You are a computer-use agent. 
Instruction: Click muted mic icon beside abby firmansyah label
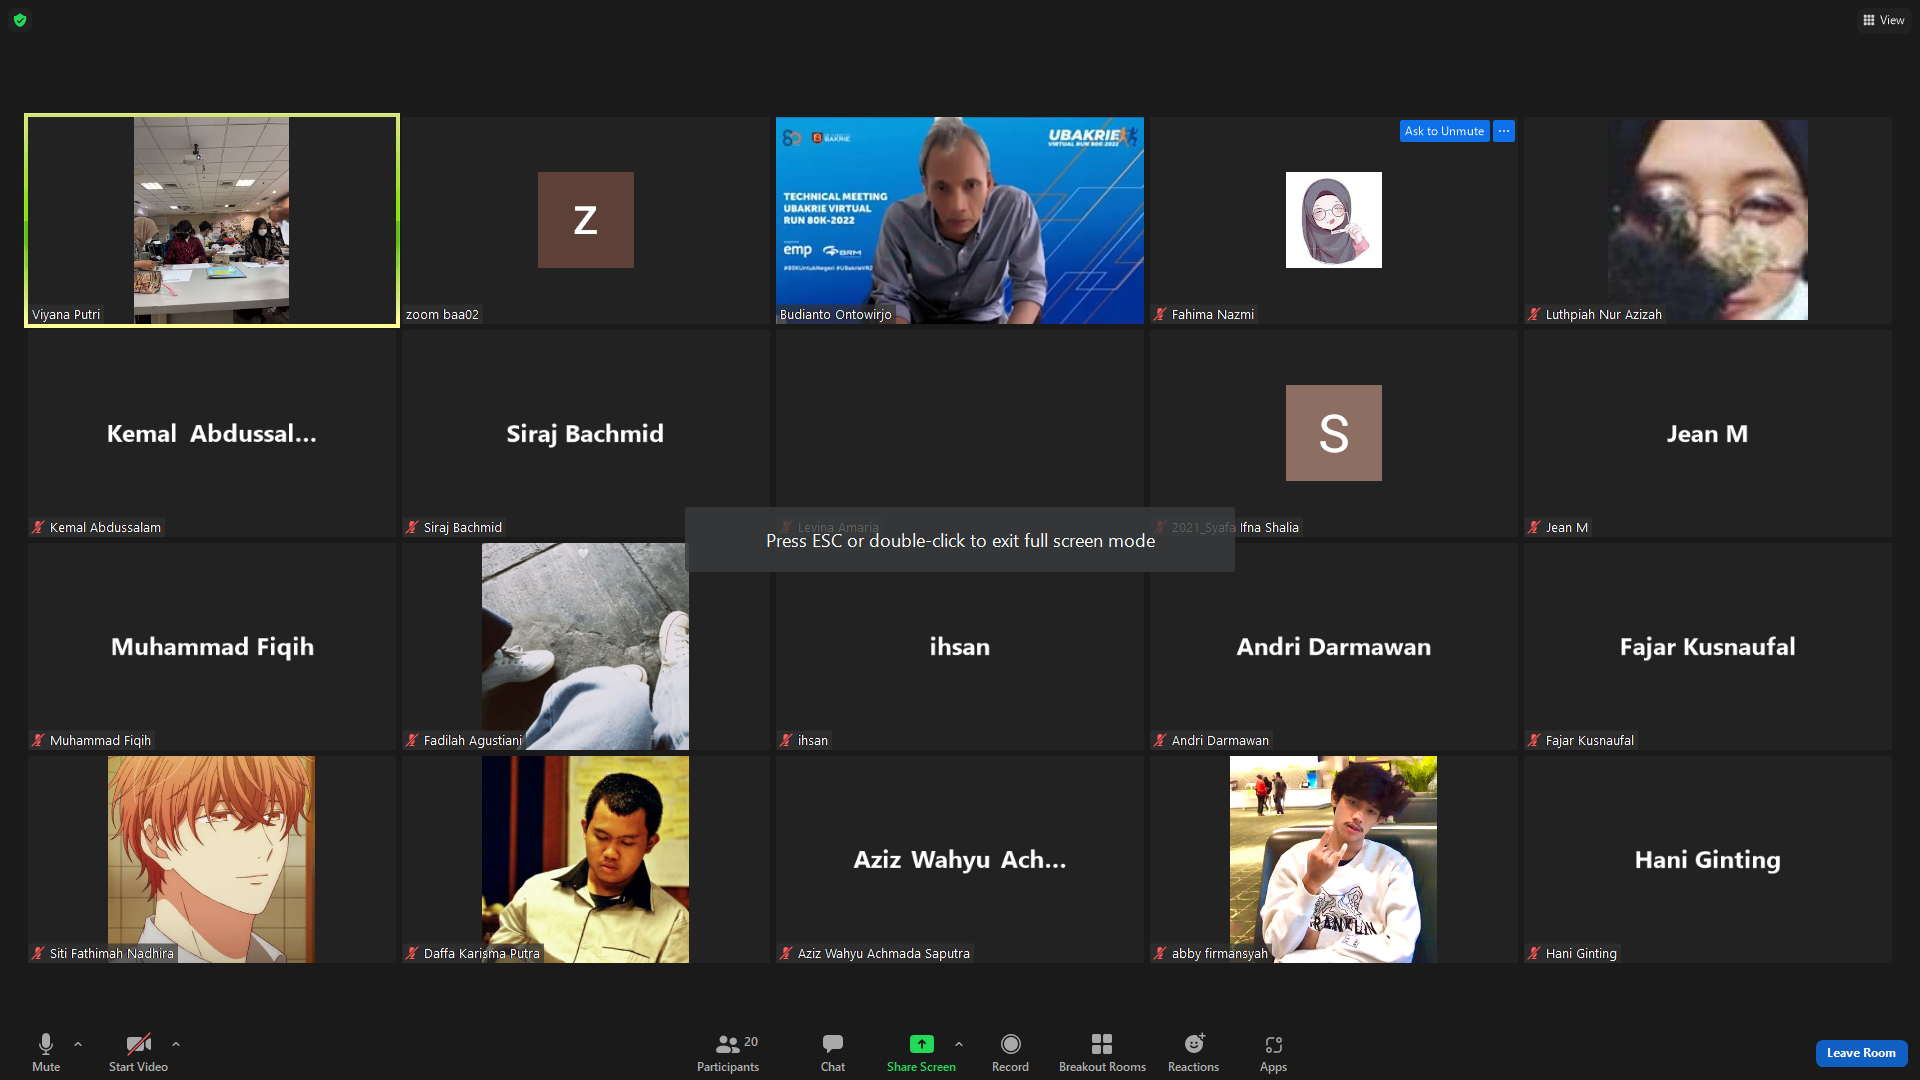pos(1160,953)
